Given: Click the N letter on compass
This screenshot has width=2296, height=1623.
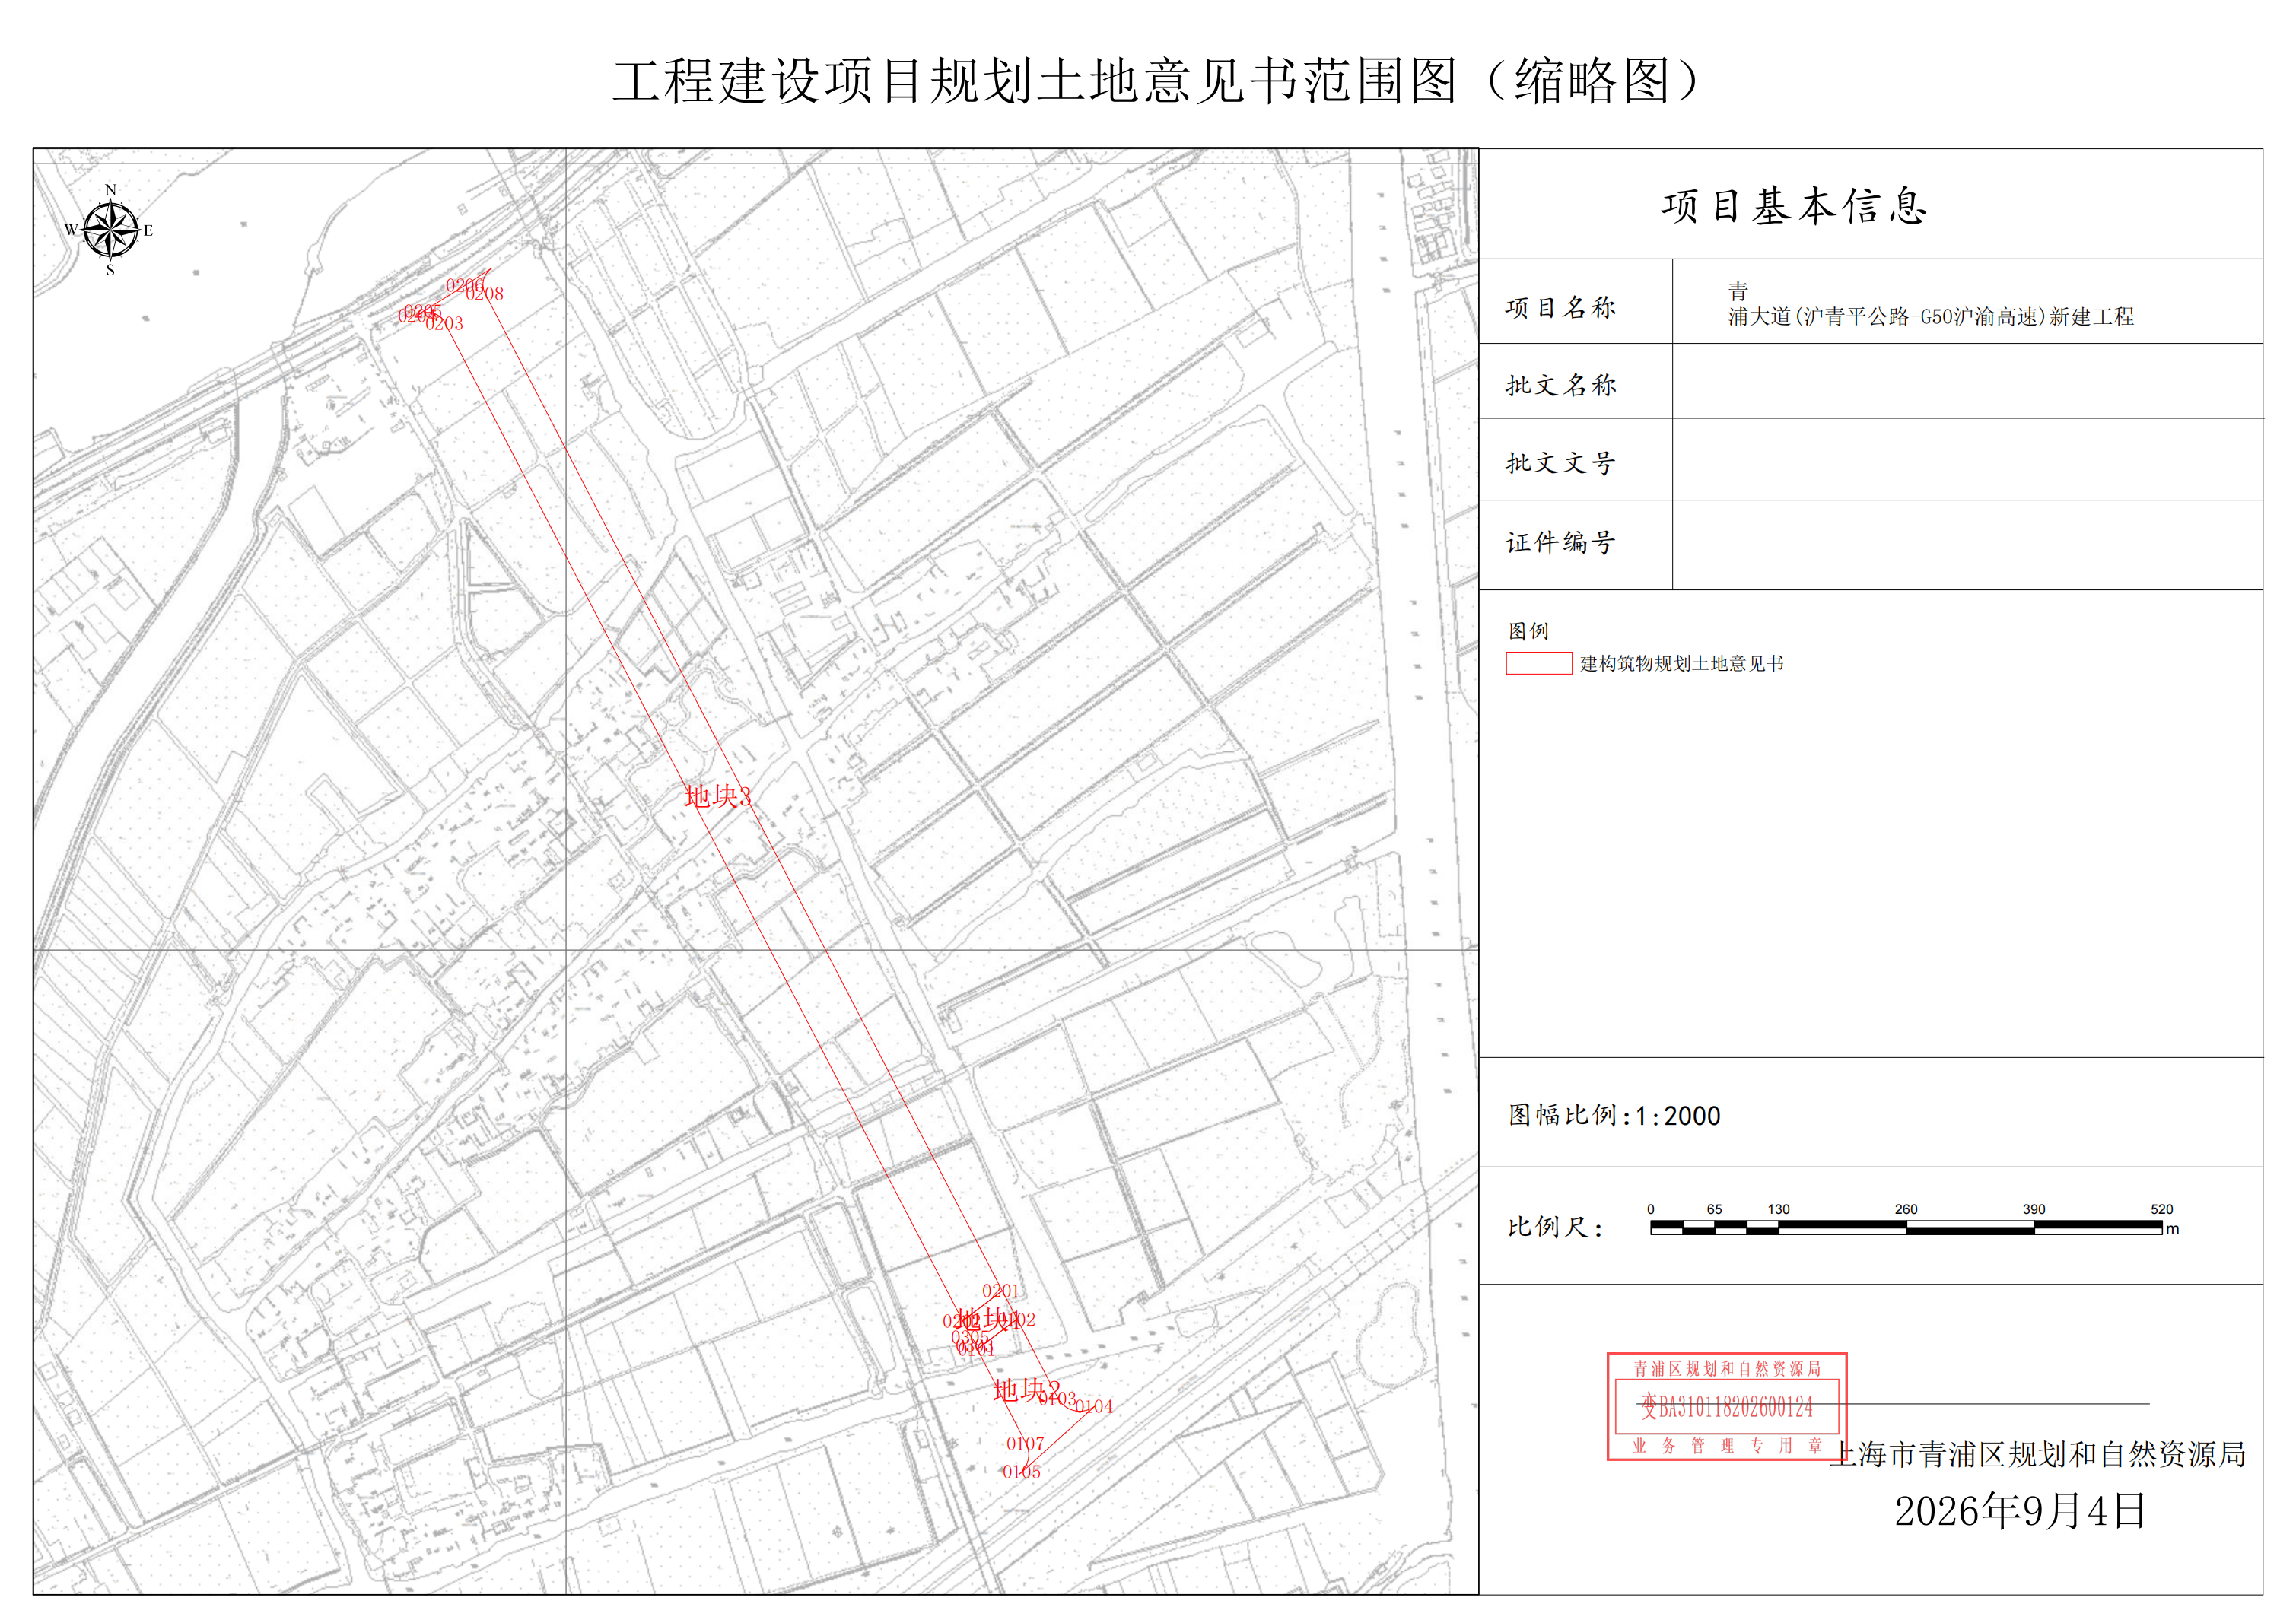Looking at the screenshot, I should 111,190.
